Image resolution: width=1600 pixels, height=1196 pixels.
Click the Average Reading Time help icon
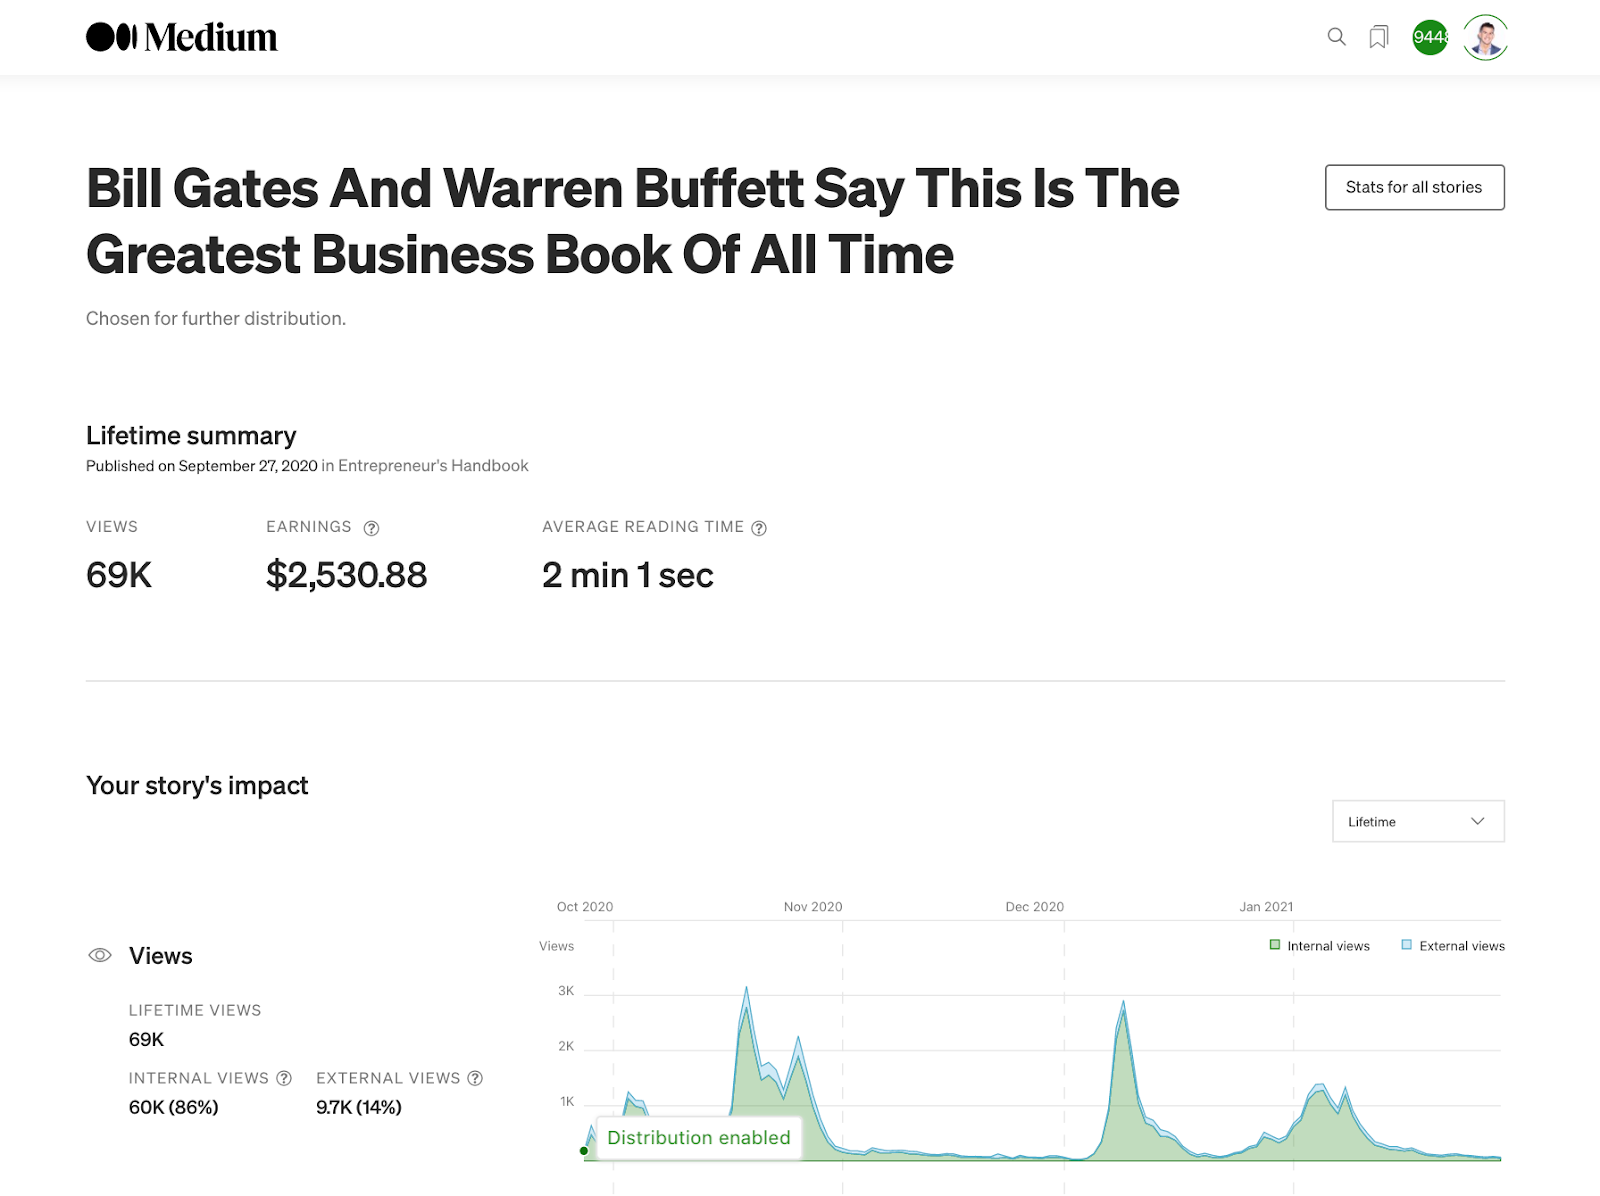click(759, 528)
